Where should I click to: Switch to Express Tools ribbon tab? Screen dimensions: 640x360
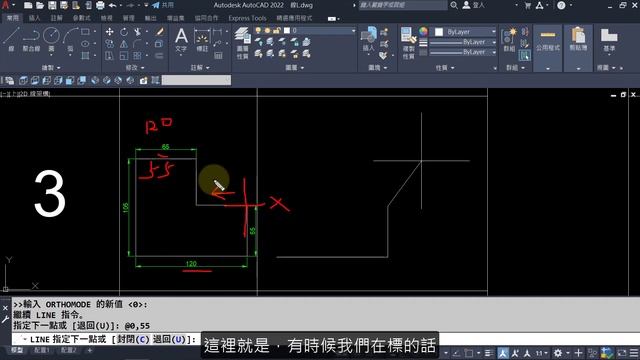click(247, 18)
